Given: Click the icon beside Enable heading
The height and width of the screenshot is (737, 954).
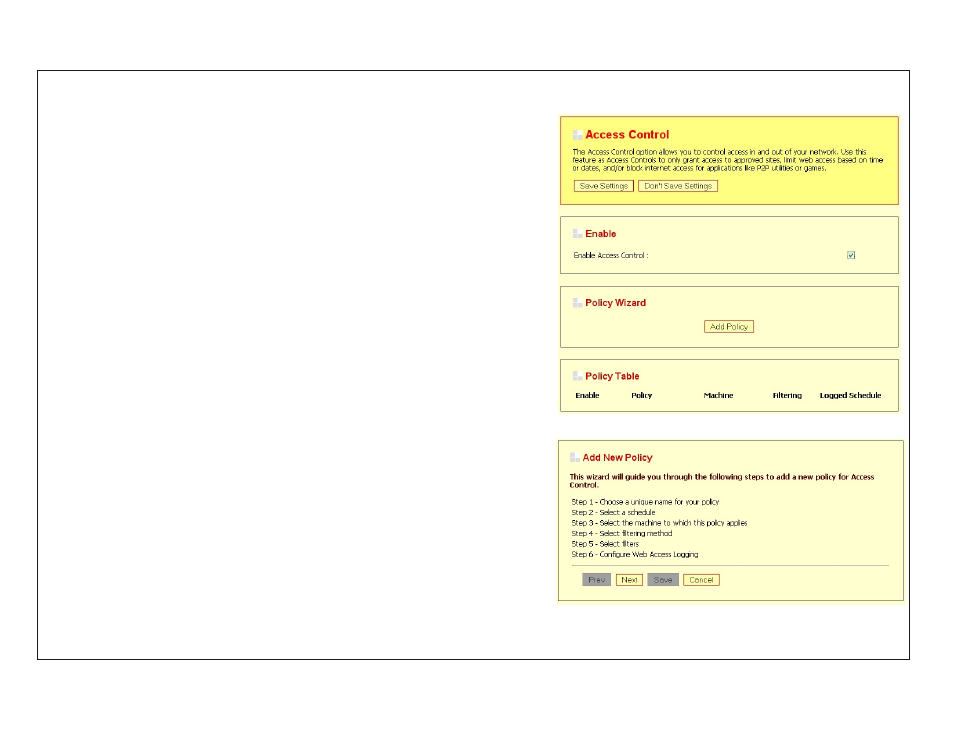Looking at the screenshot, I should tap(577, 234).
